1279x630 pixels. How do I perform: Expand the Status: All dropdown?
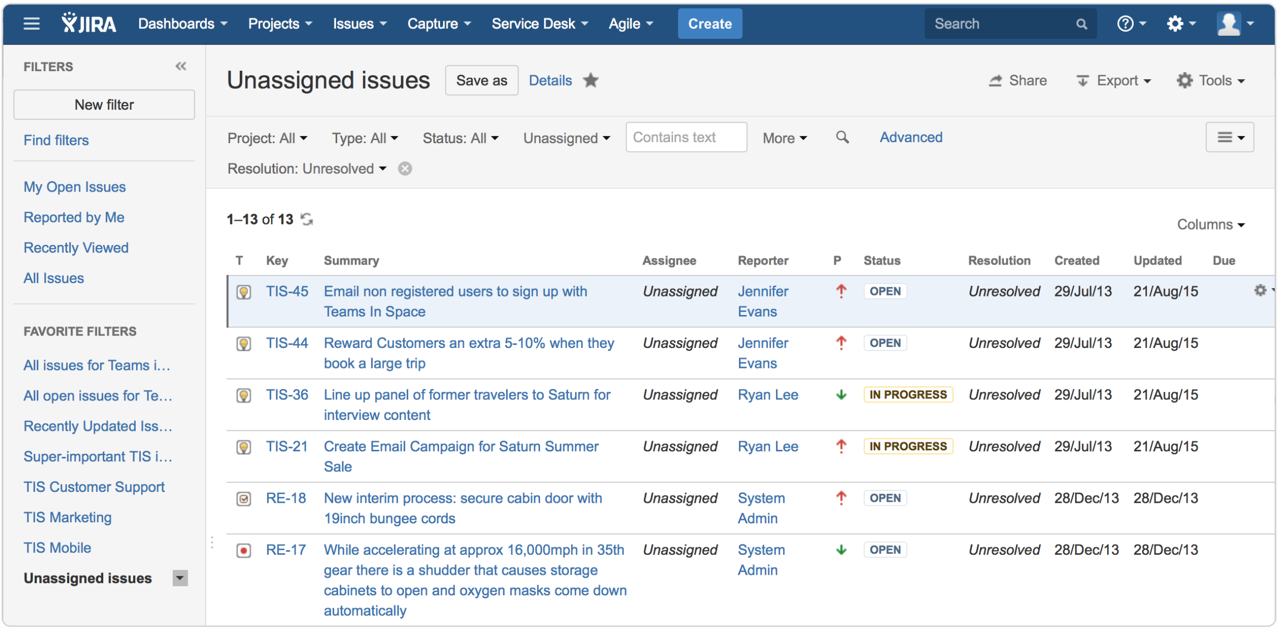pyautogui.click(x=460, y=138)
